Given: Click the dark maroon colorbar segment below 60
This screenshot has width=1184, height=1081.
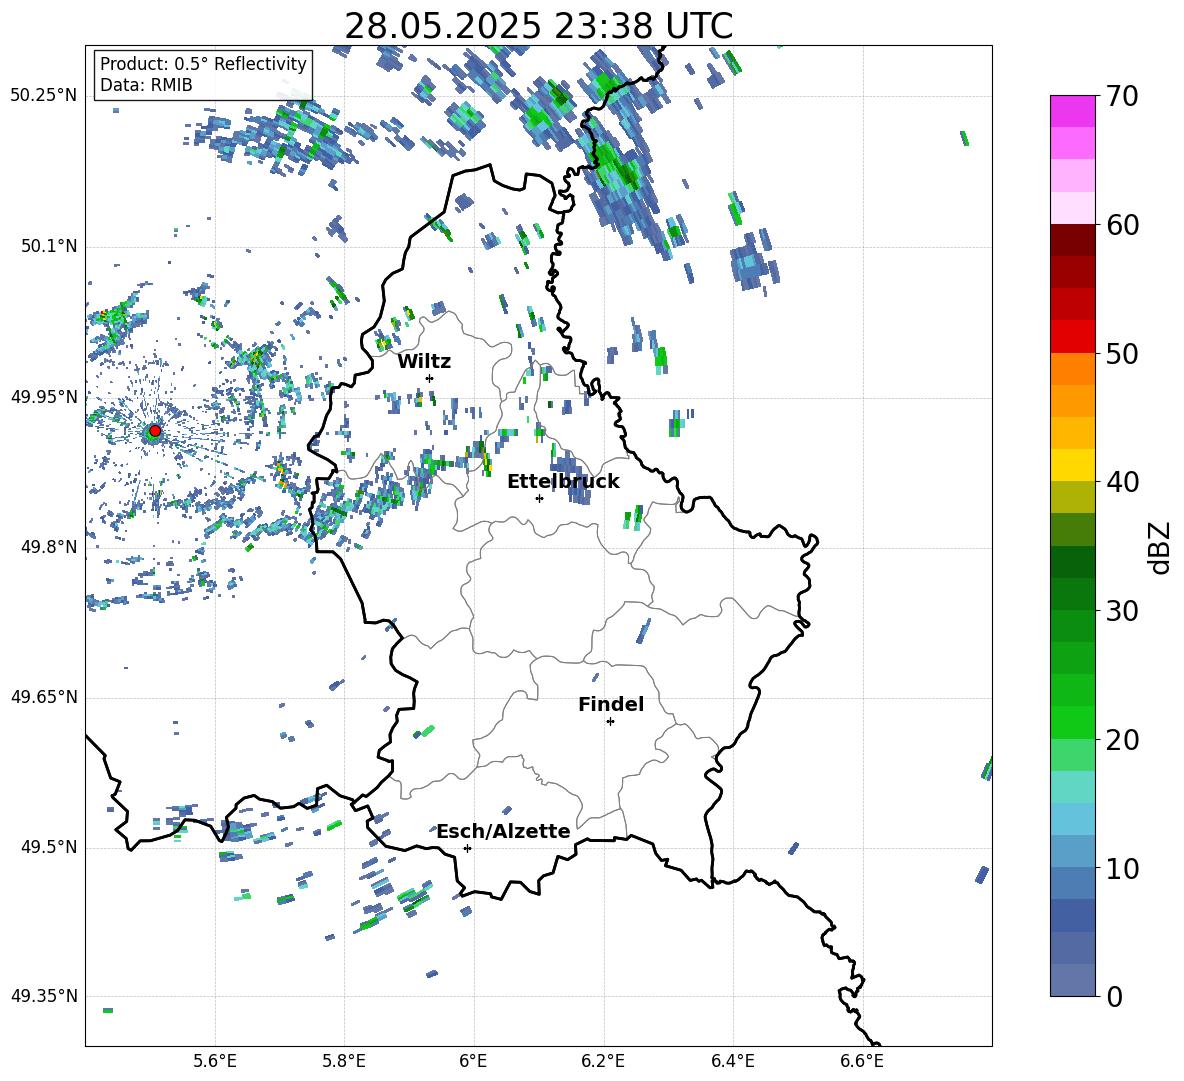Looking at the screenshot, I should point(1073,240).
